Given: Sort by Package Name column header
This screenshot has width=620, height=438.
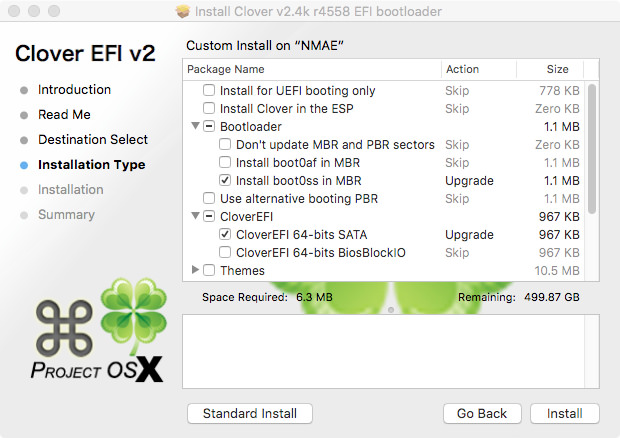Looking at the screenshot, I should 312,69.
